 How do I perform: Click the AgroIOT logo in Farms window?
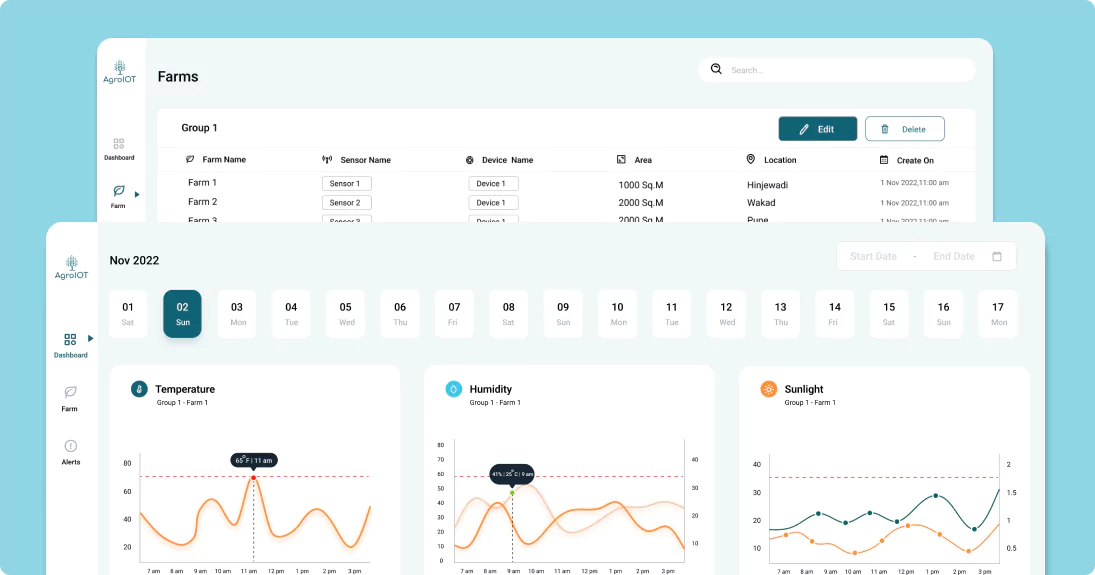(119, 72)
